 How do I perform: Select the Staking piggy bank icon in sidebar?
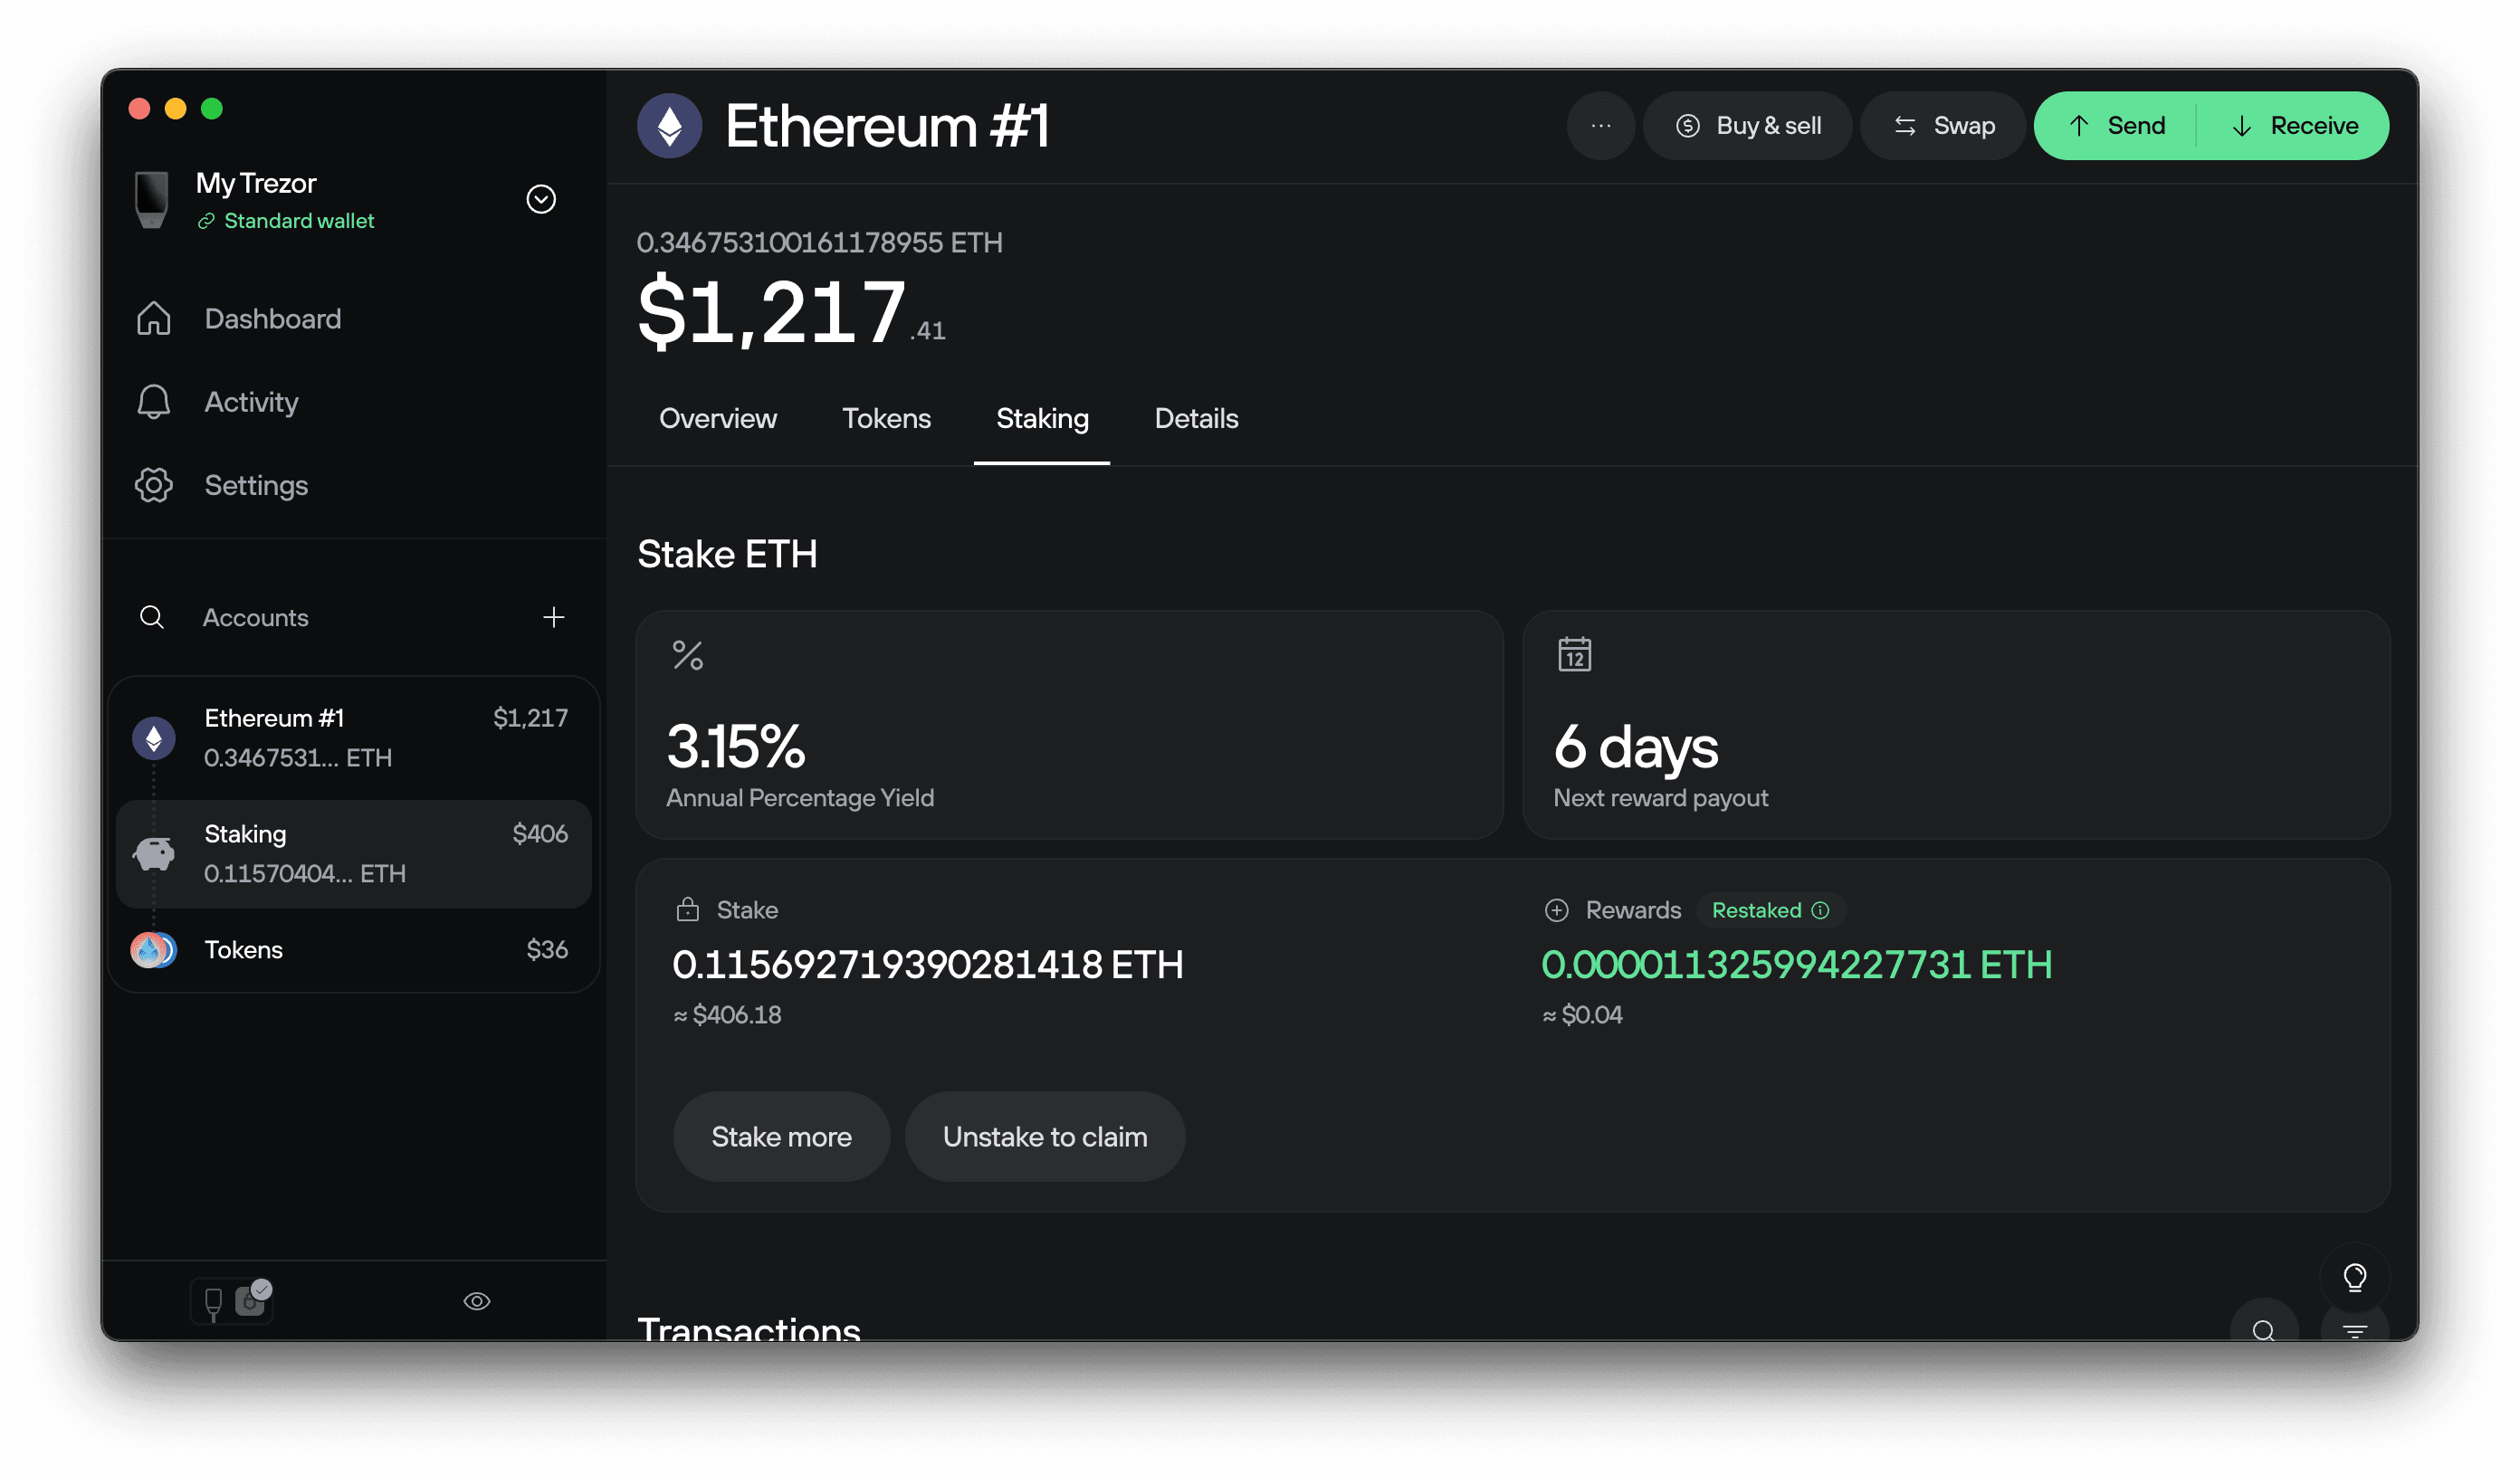click(153, 853)
